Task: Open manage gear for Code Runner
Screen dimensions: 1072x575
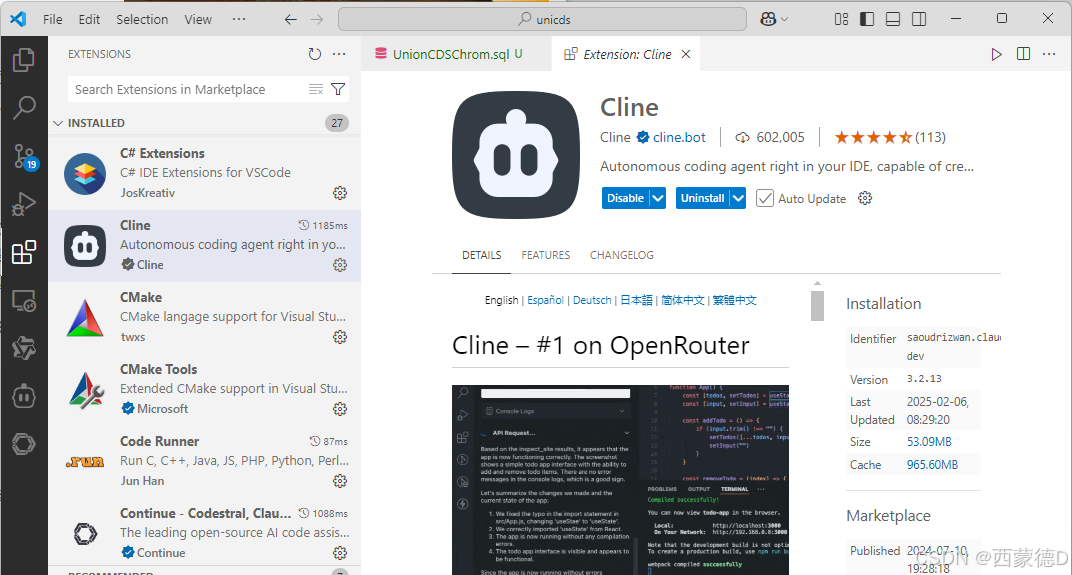Action: click(340, 481)
